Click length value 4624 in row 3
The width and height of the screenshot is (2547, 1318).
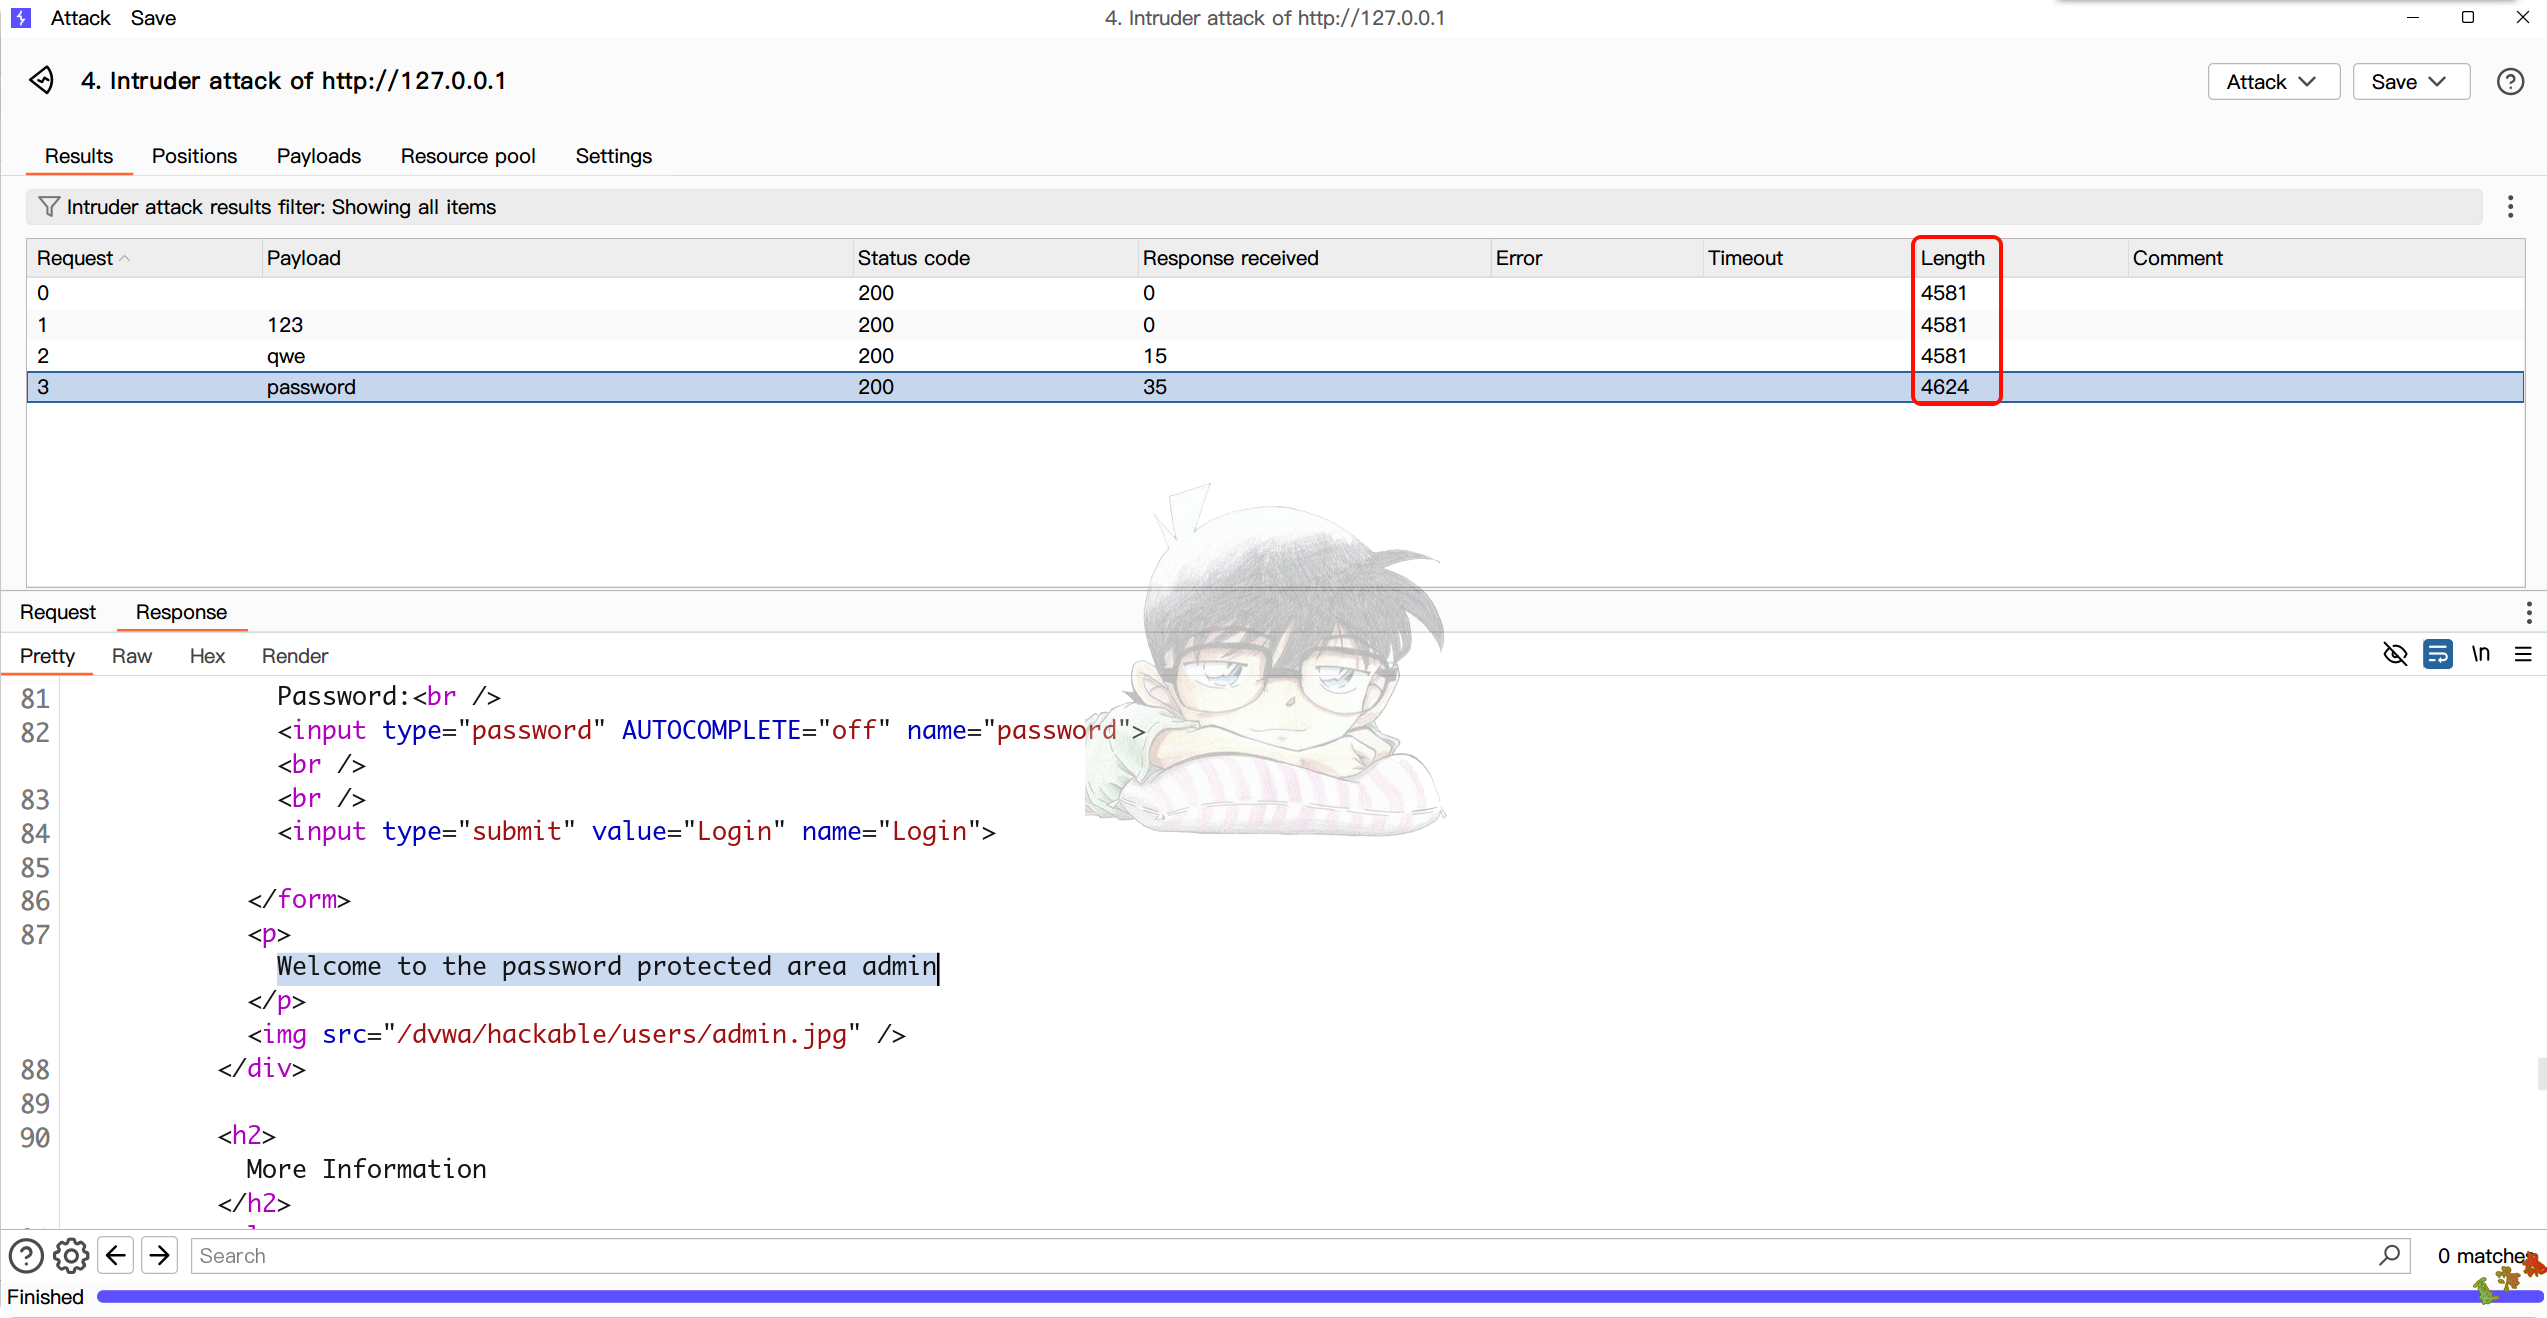[x=1944, y=387]
